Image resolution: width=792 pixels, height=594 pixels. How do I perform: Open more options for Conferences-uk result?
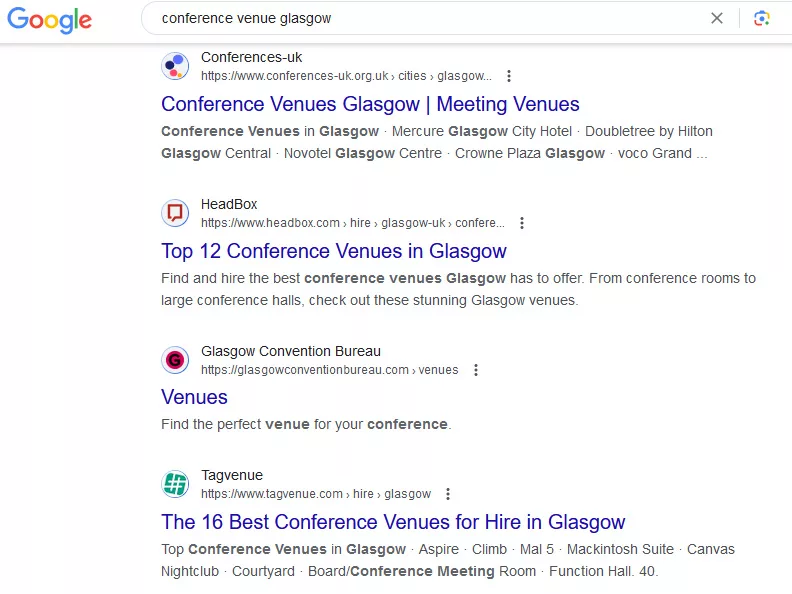click(x=509, y=76)
